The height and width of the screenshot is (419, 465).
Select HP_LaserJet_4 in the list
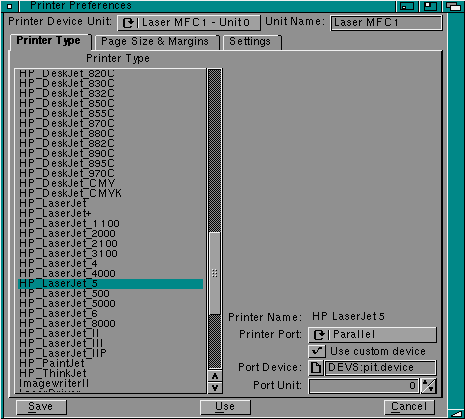(x=110, y=263)
